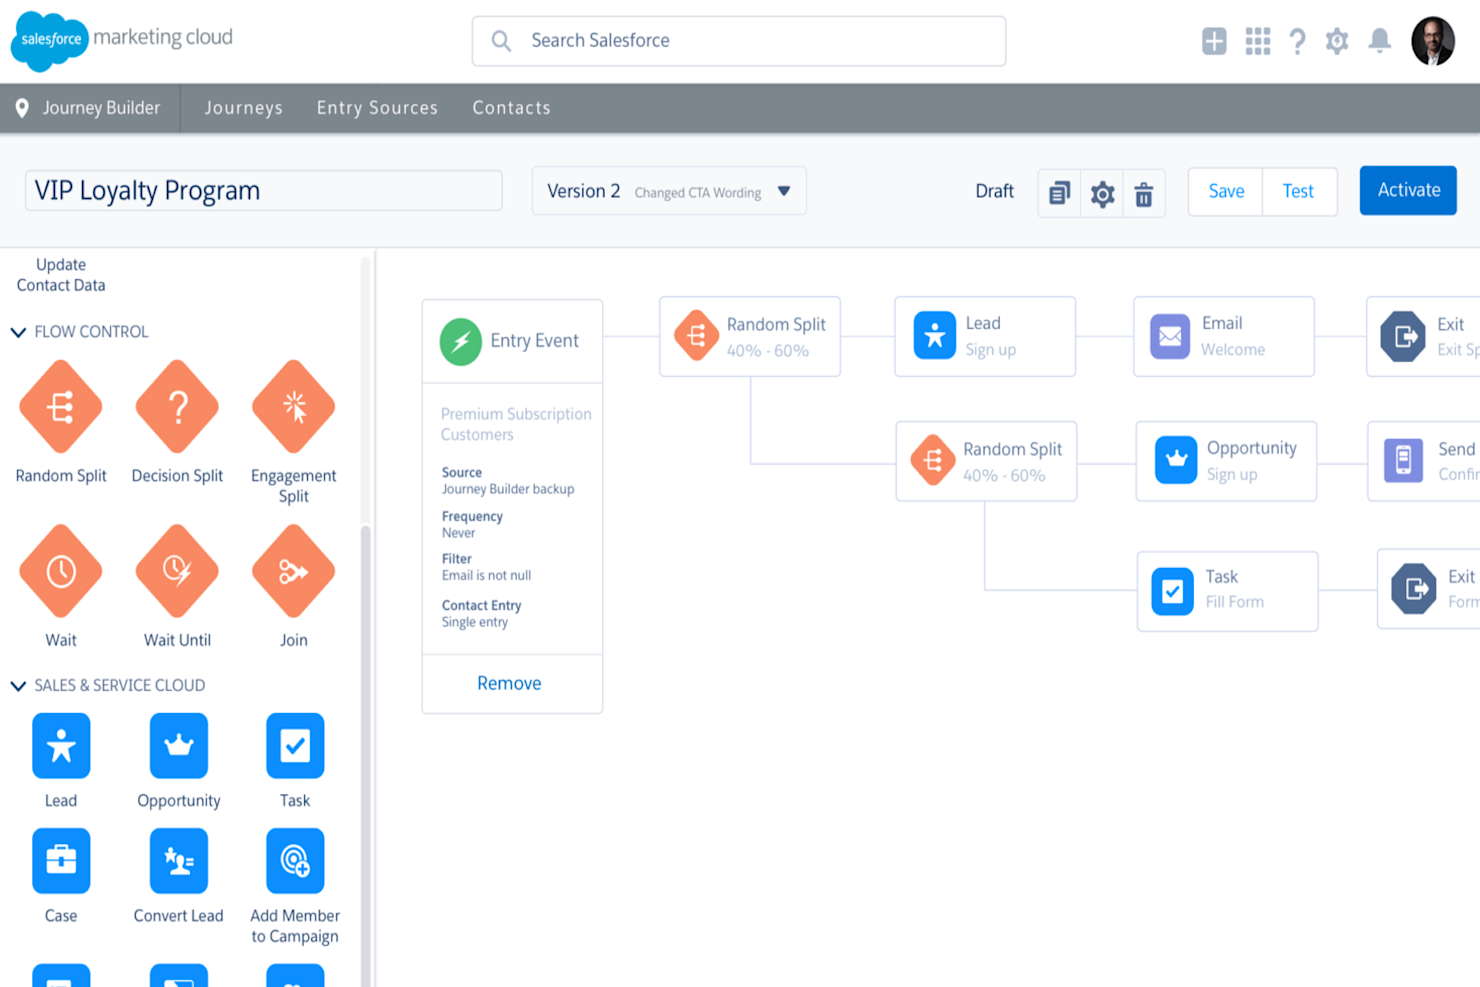Select the Task icon in the palette
The width and height of the screenshot is (1480, 987).
pos(295,745)
